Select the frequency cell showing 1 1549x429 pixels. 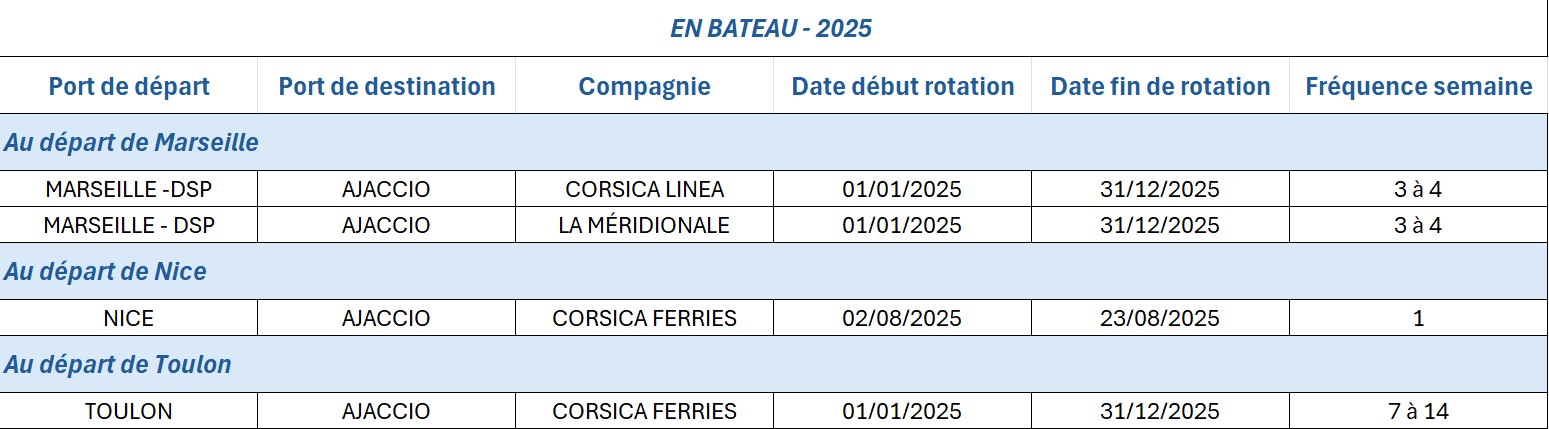coord(1418,318)
